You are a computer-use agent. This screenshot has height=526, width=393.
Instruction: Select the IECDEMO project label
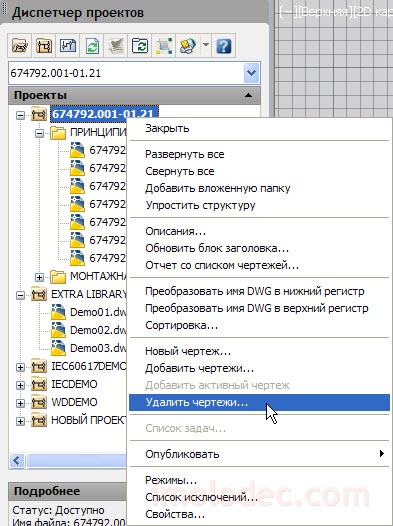click(x=74, y=384)
